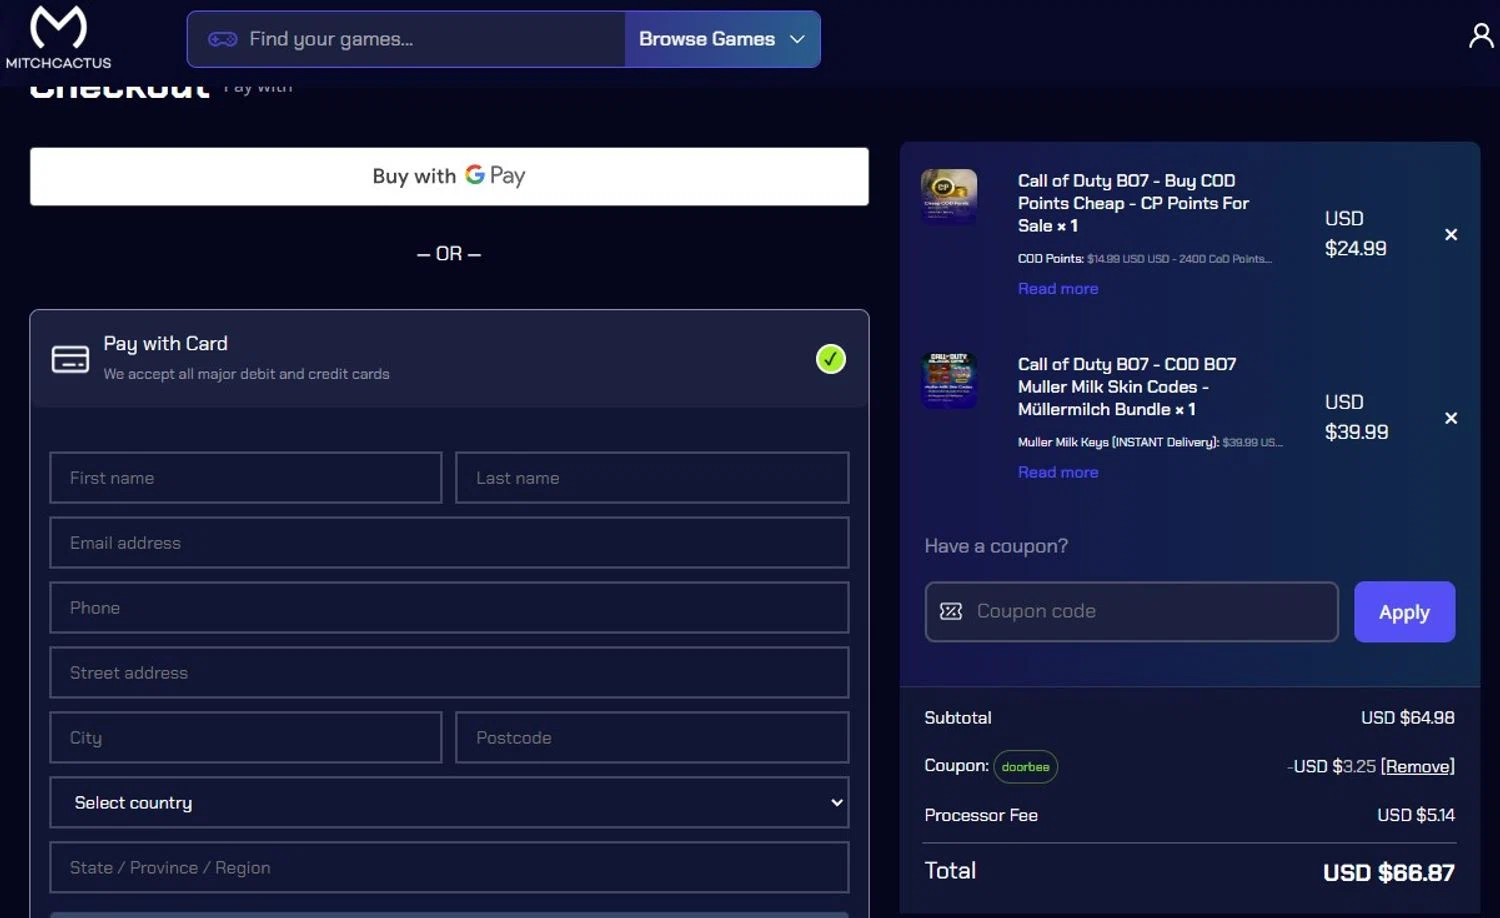
Task: Click the Browse Games chevron arrow
Action: point(797,39)
